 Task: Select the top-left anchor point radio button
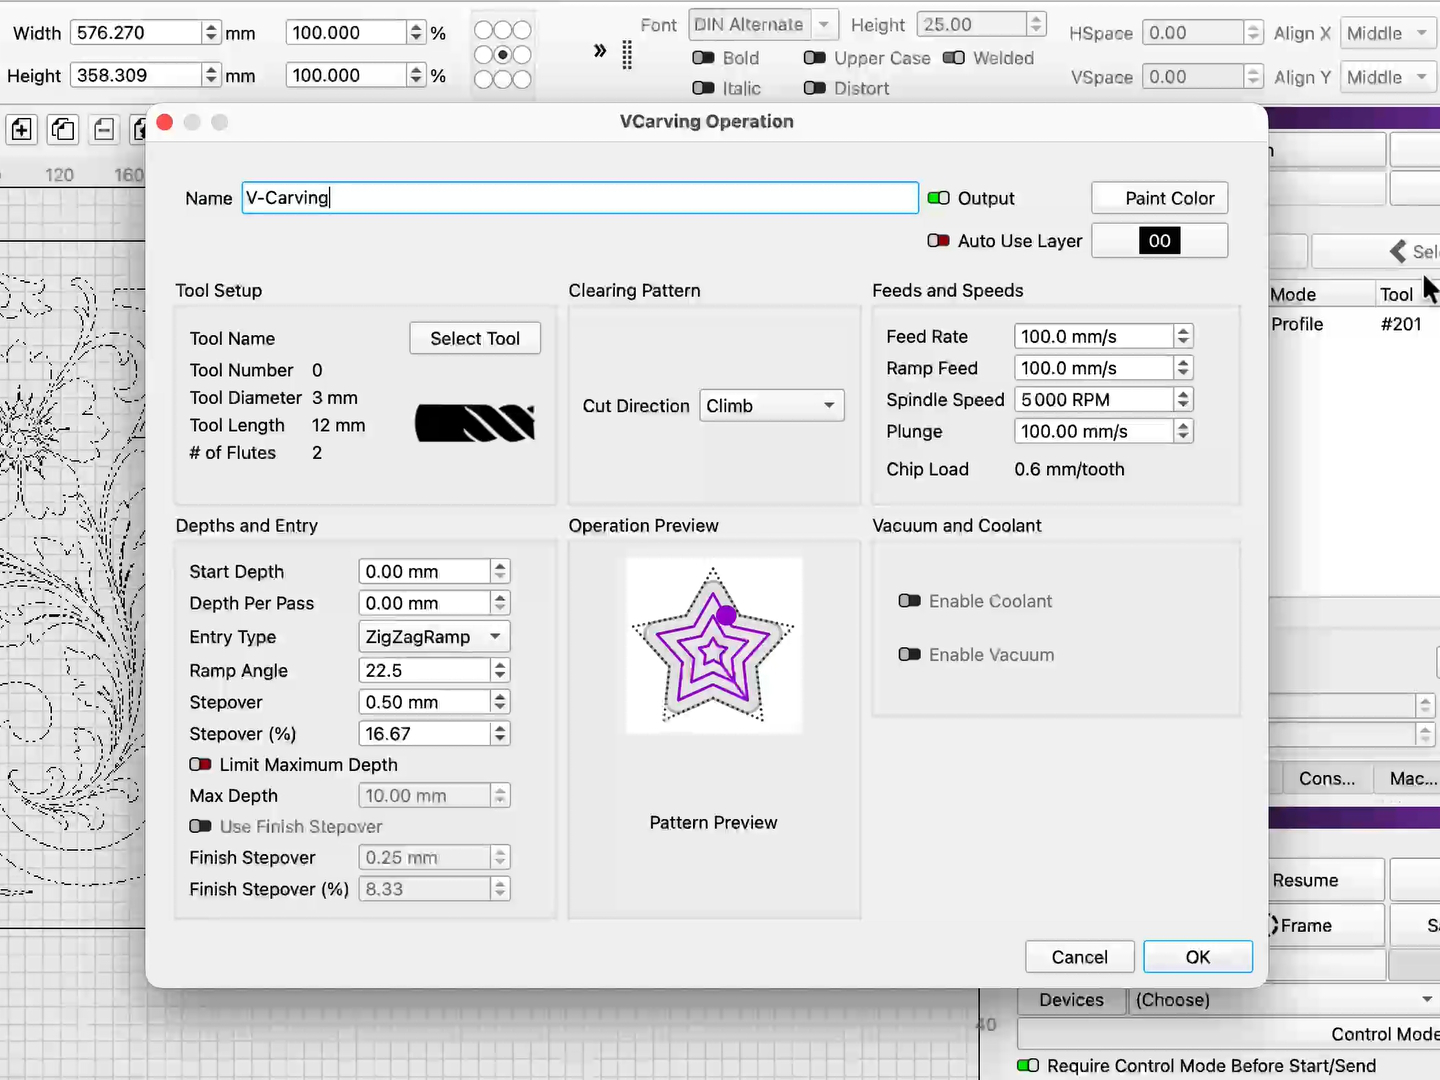tap(484, 30)
